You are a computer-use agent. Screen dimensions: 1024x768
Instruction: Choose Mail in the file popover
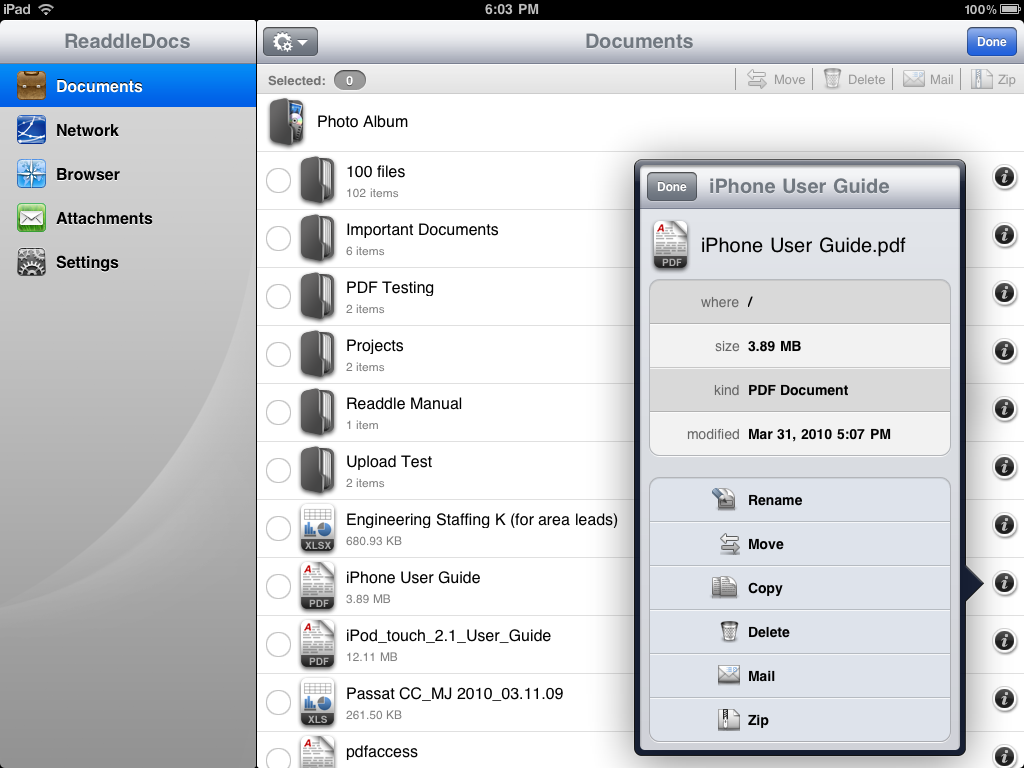(x=799, y=676)
